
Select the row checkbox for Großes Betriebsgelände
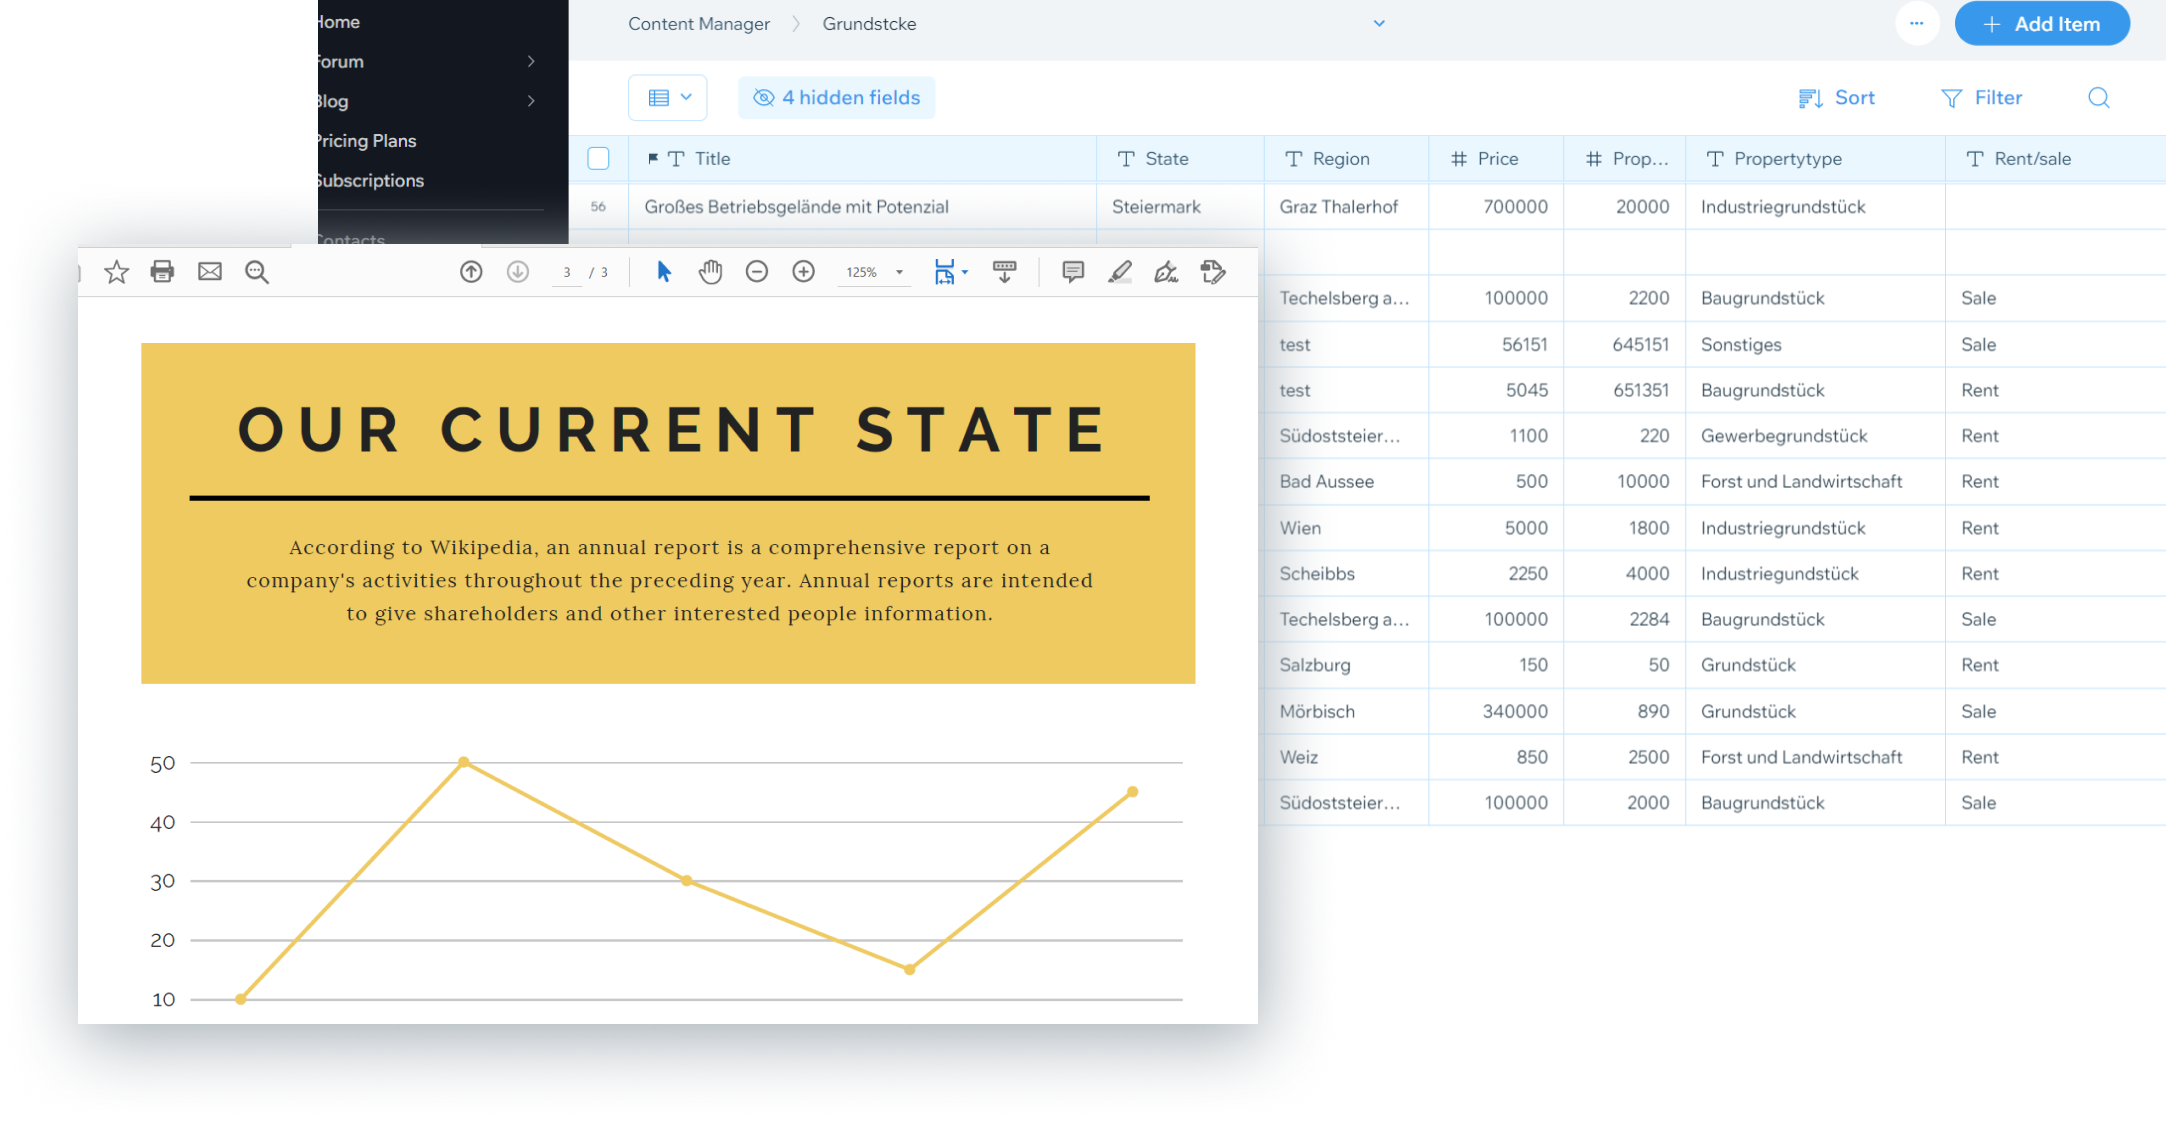tap(598, 207)
